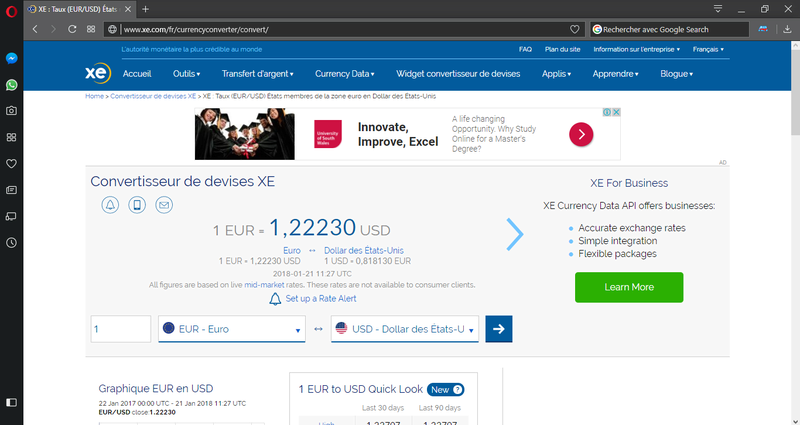The image size is (800, 425).
Task: Toggle the sidebar panel button at bottom left
Action: [11, 403]
